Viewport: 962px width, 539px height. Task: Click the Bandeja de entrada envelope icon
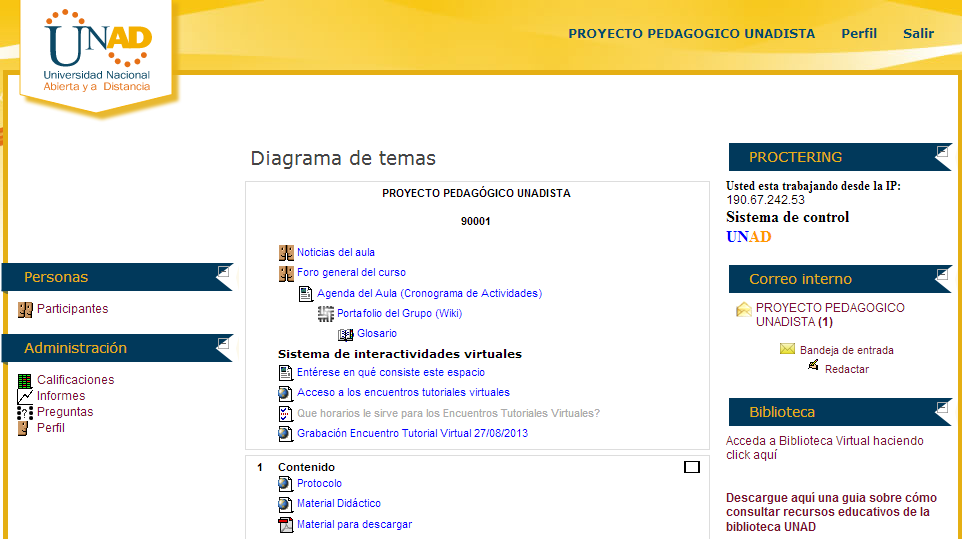(787, 350)
